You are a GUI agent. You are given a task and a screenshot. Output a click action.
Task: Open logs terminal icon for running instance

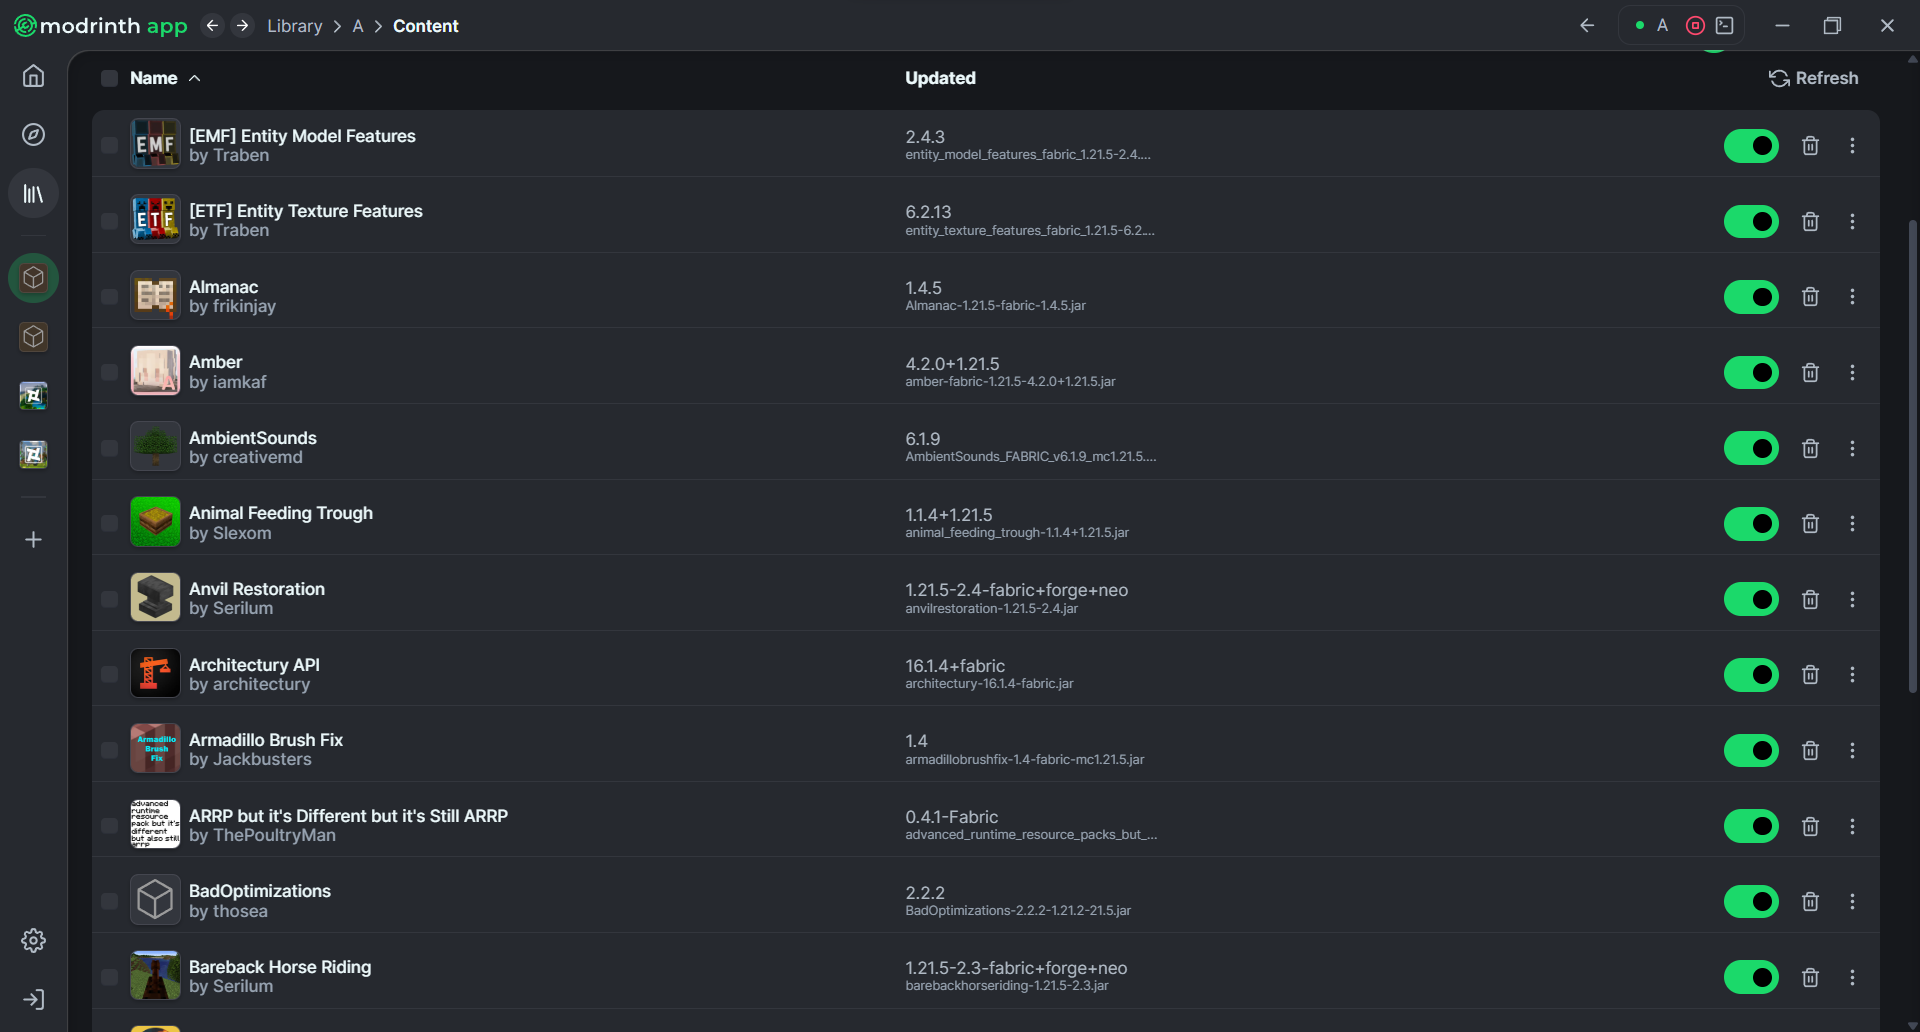(1725, 26)
